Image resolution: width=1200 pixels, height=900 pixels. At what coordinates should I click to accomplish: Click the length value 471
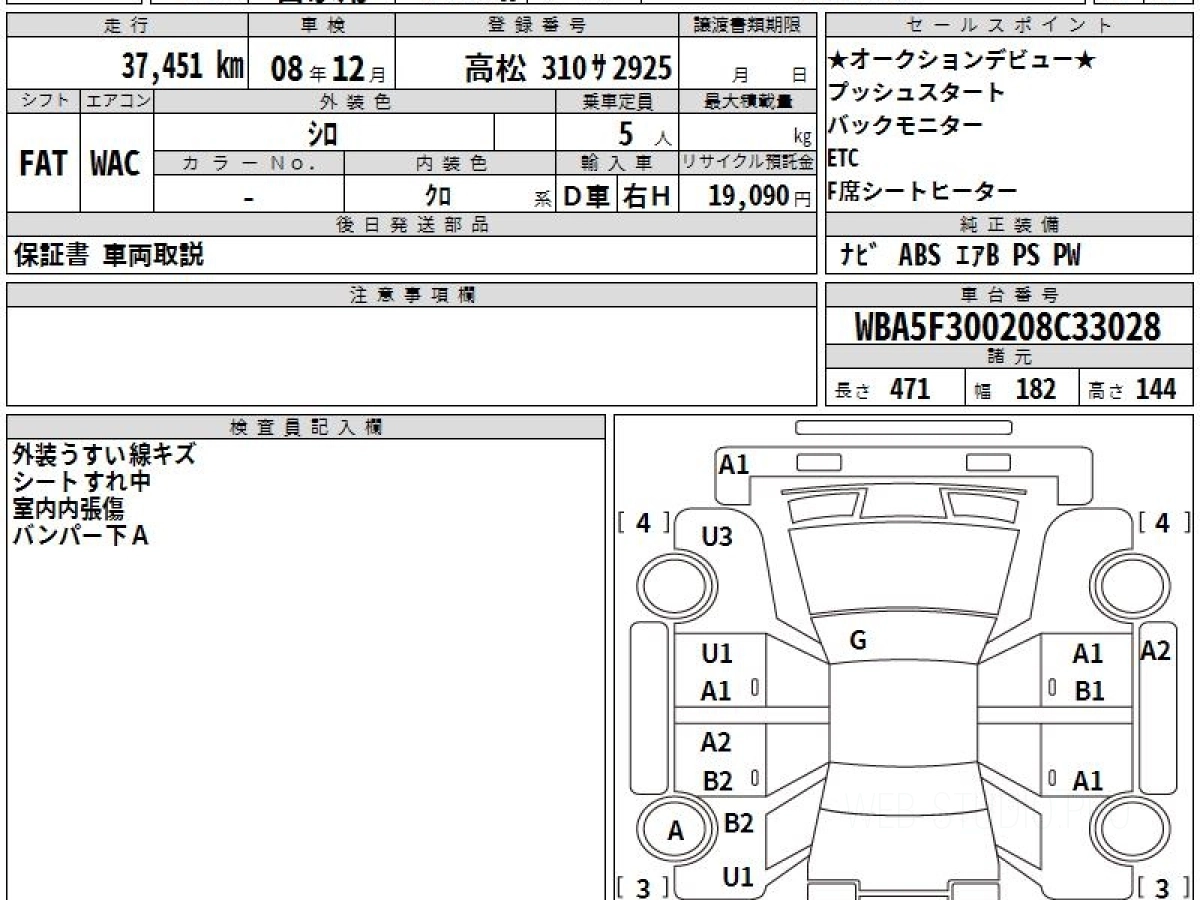910,389
